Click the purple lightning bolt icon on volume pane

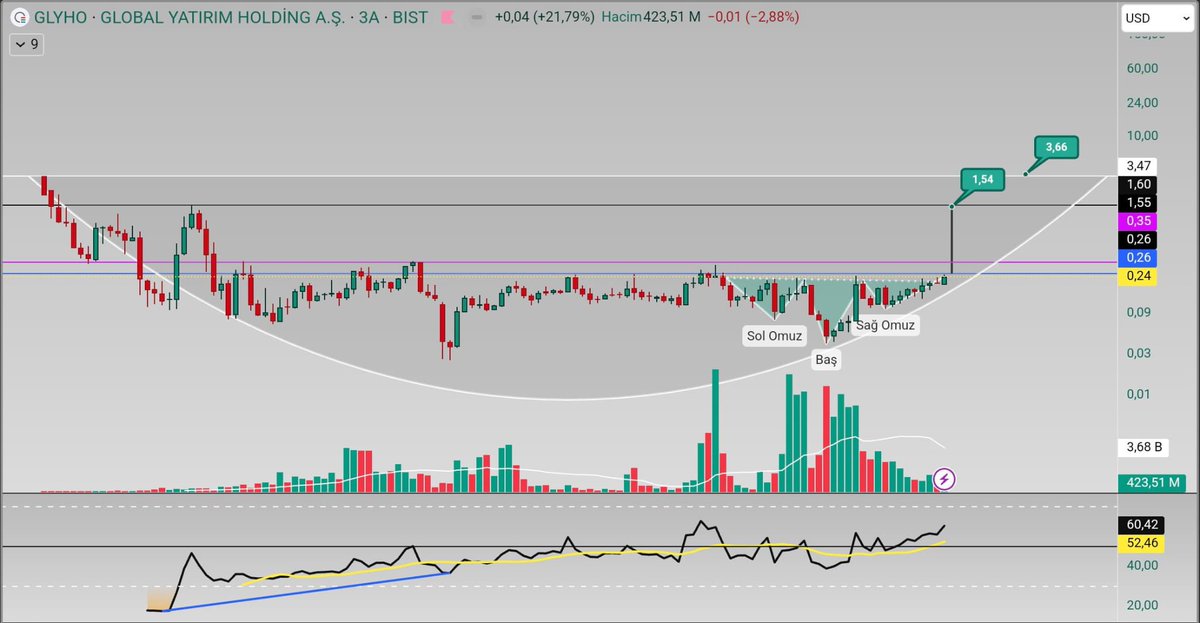pos(945,478)
